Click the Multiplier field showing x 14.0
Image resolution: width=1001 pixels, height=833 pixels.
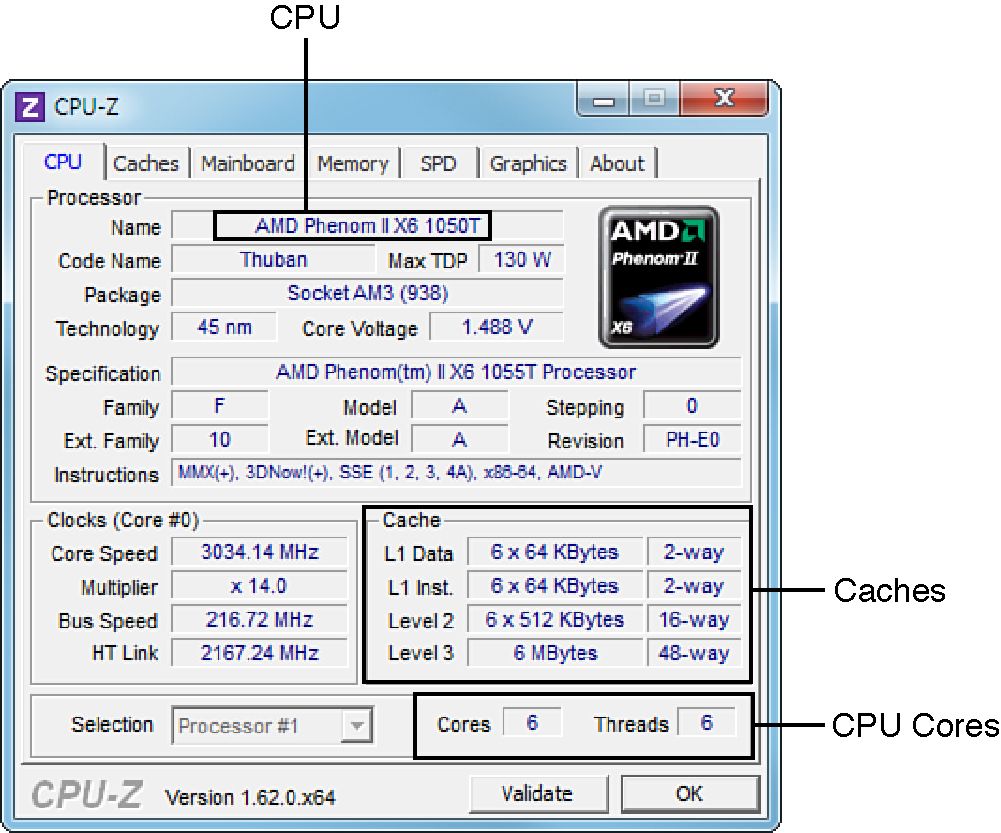pos(259,586)
